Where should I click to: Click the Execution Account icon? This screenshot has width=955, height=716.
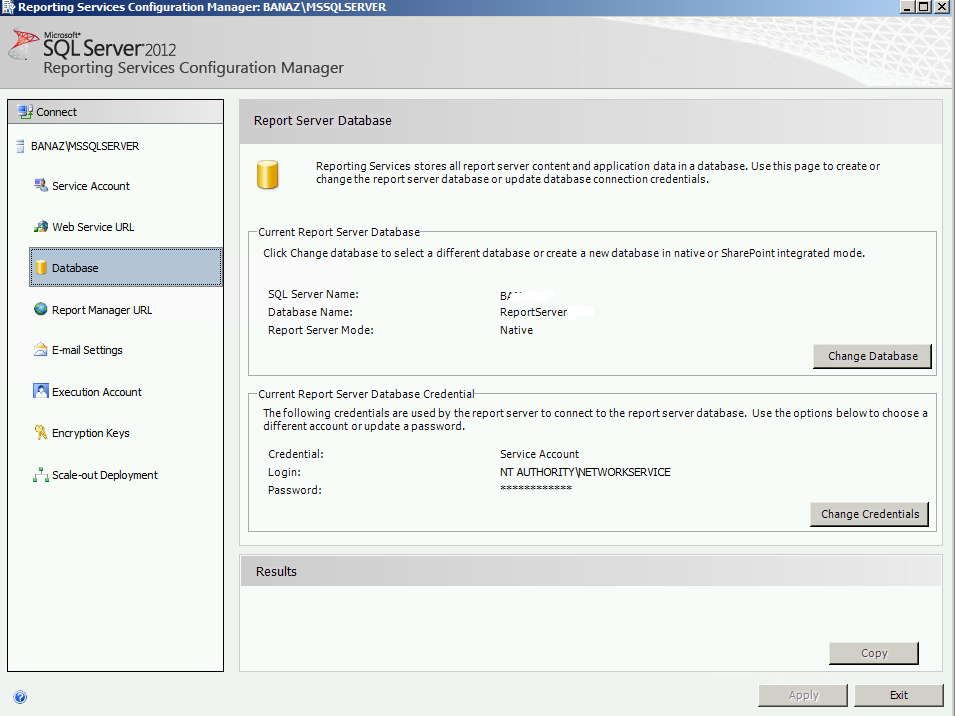(41, 391)
